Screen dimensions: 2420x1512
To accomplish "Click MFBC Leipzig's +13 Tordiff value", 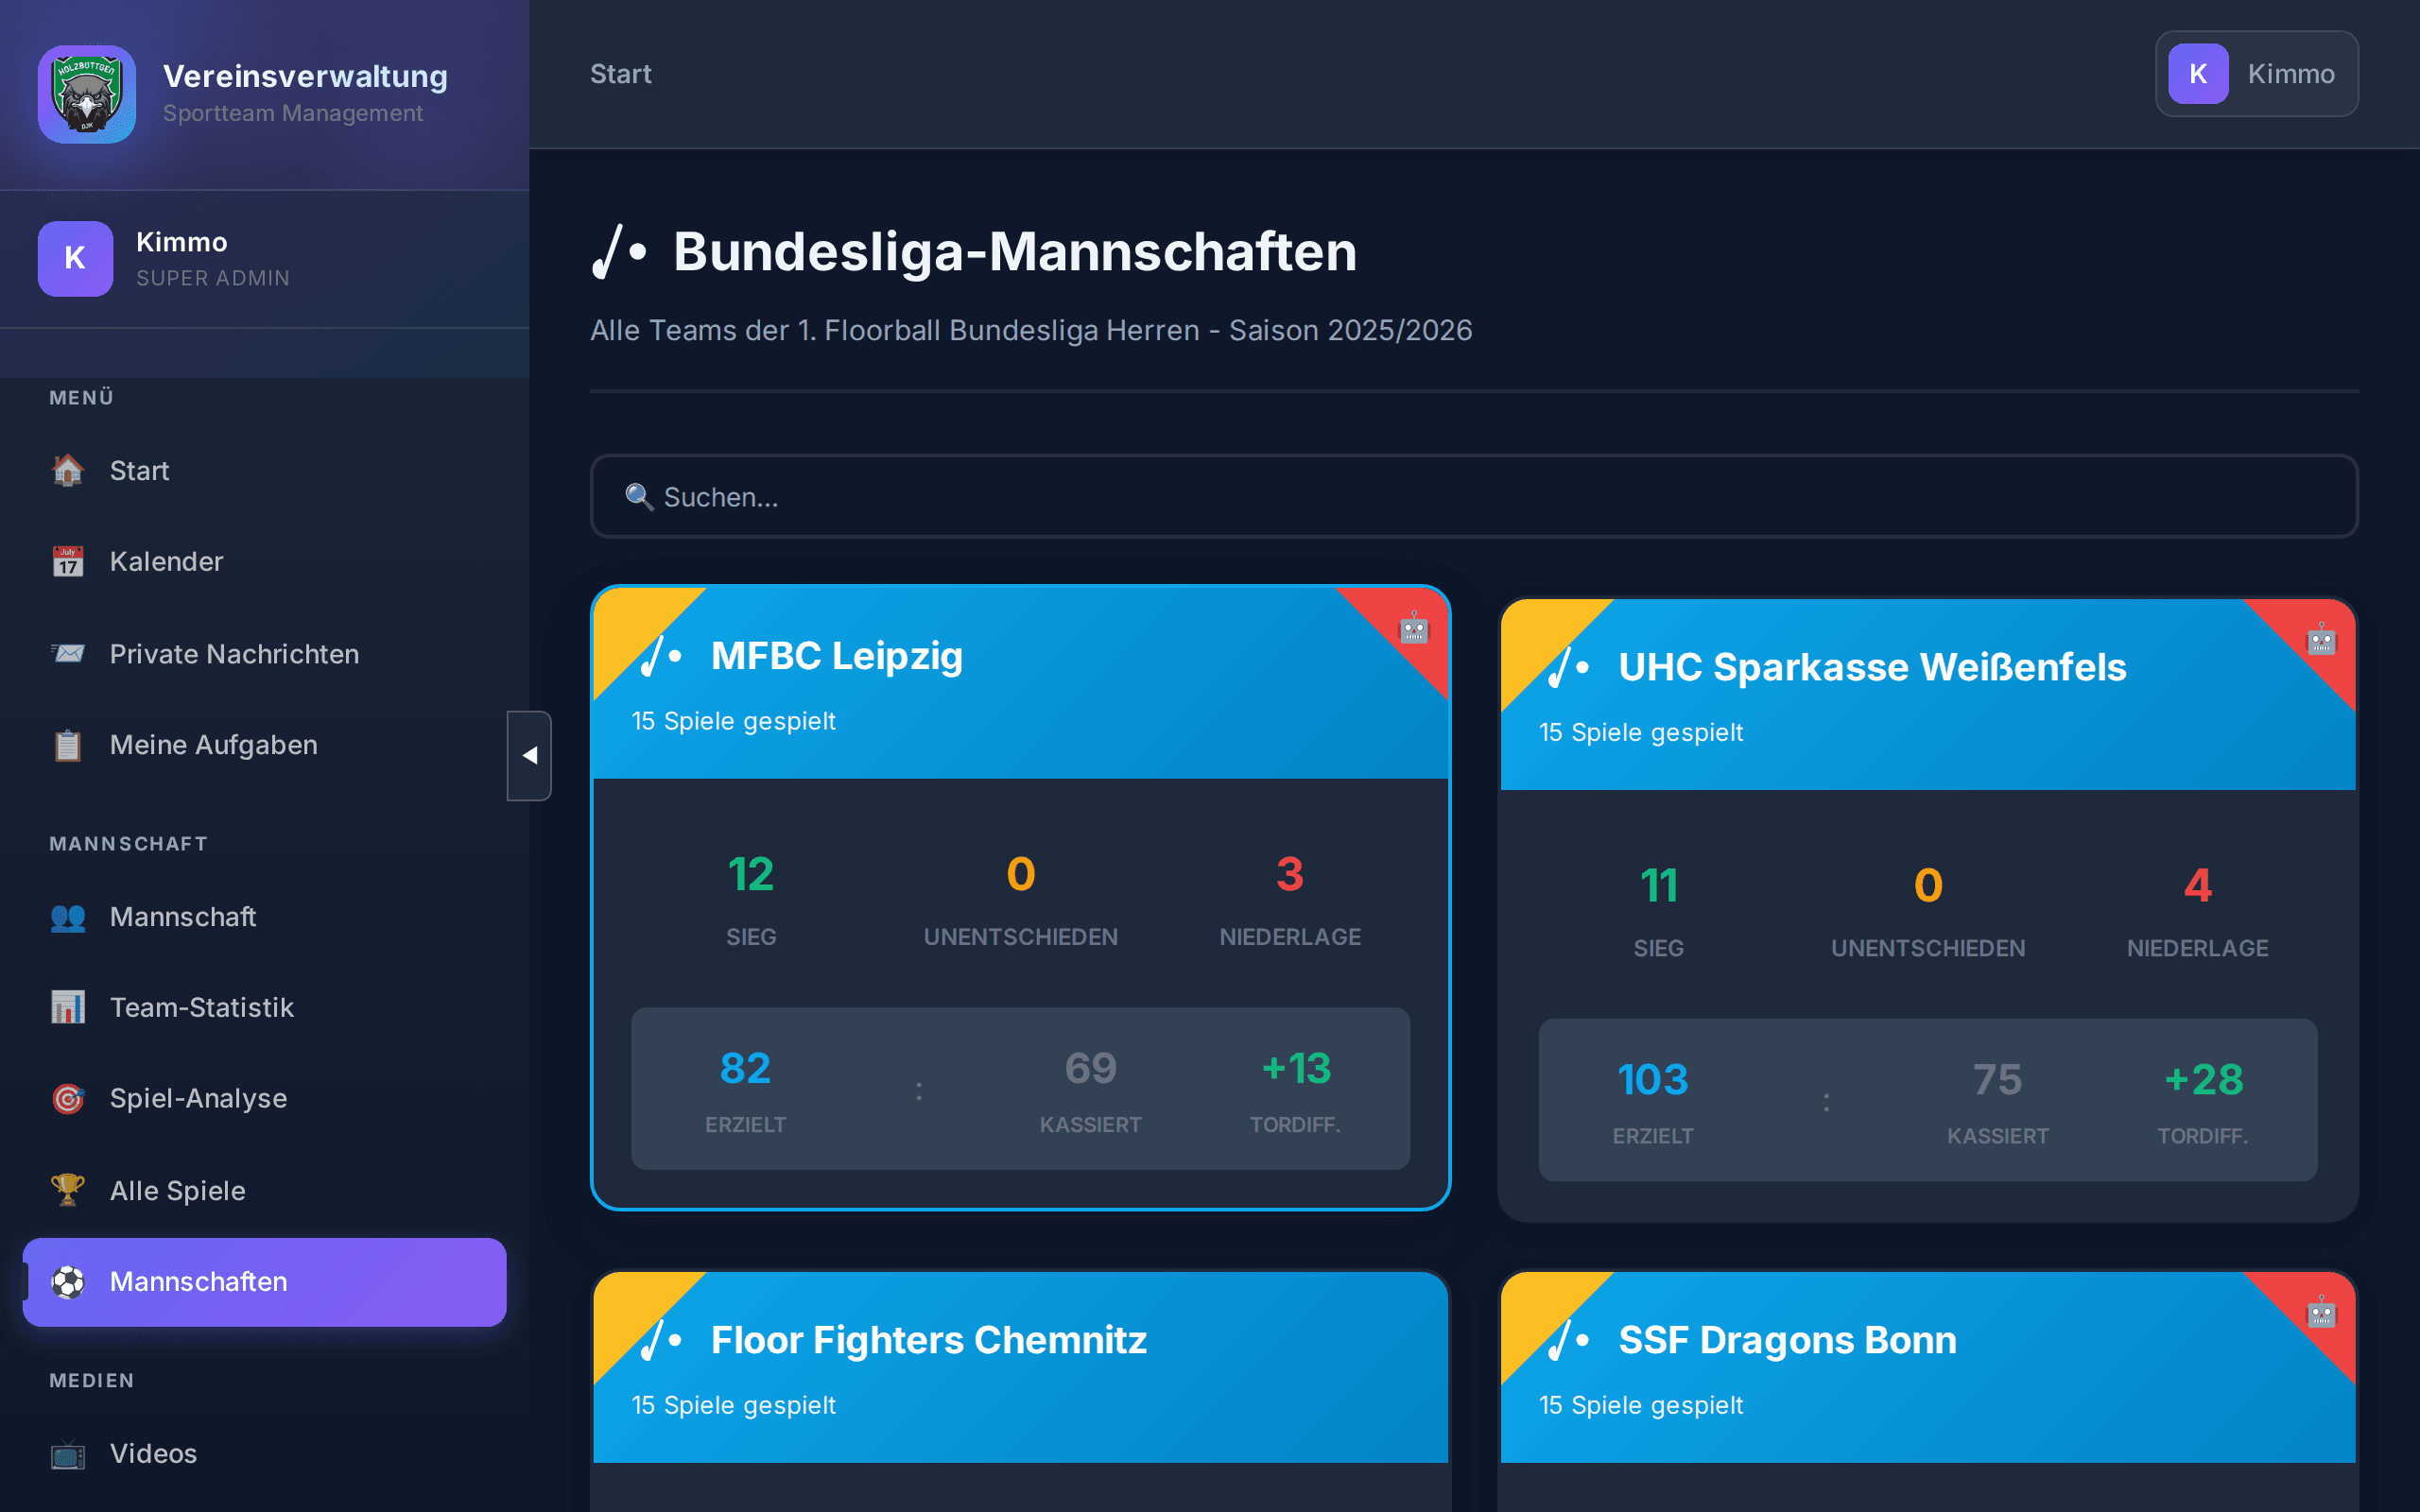I will (x=1296, y=1068).
